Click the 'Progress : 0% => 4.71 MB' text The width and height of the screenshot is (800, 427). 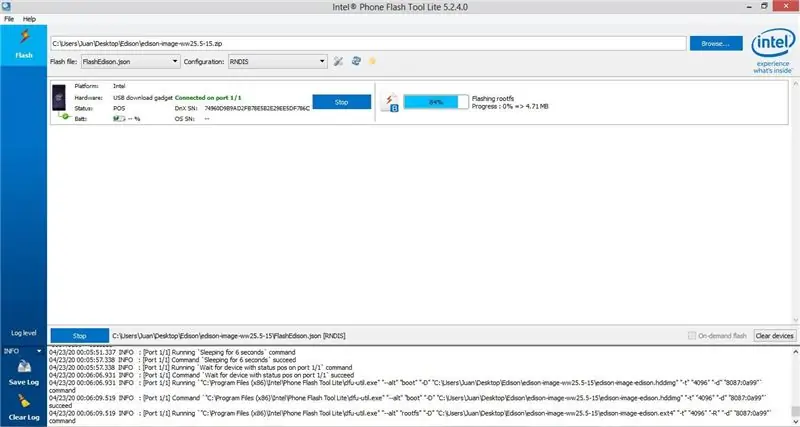(510, 106)
